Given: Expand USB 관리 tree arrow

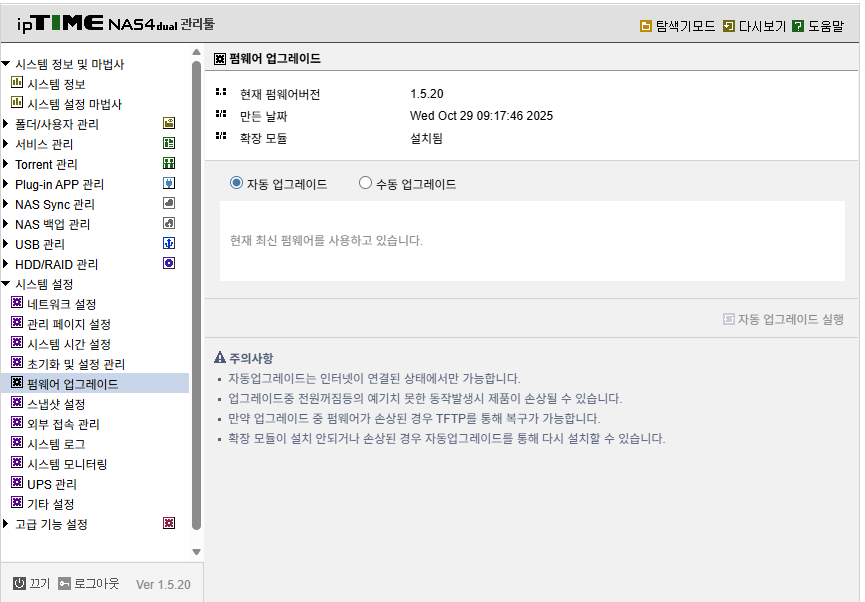Looking at the screenshot, I should coord(6,244).
